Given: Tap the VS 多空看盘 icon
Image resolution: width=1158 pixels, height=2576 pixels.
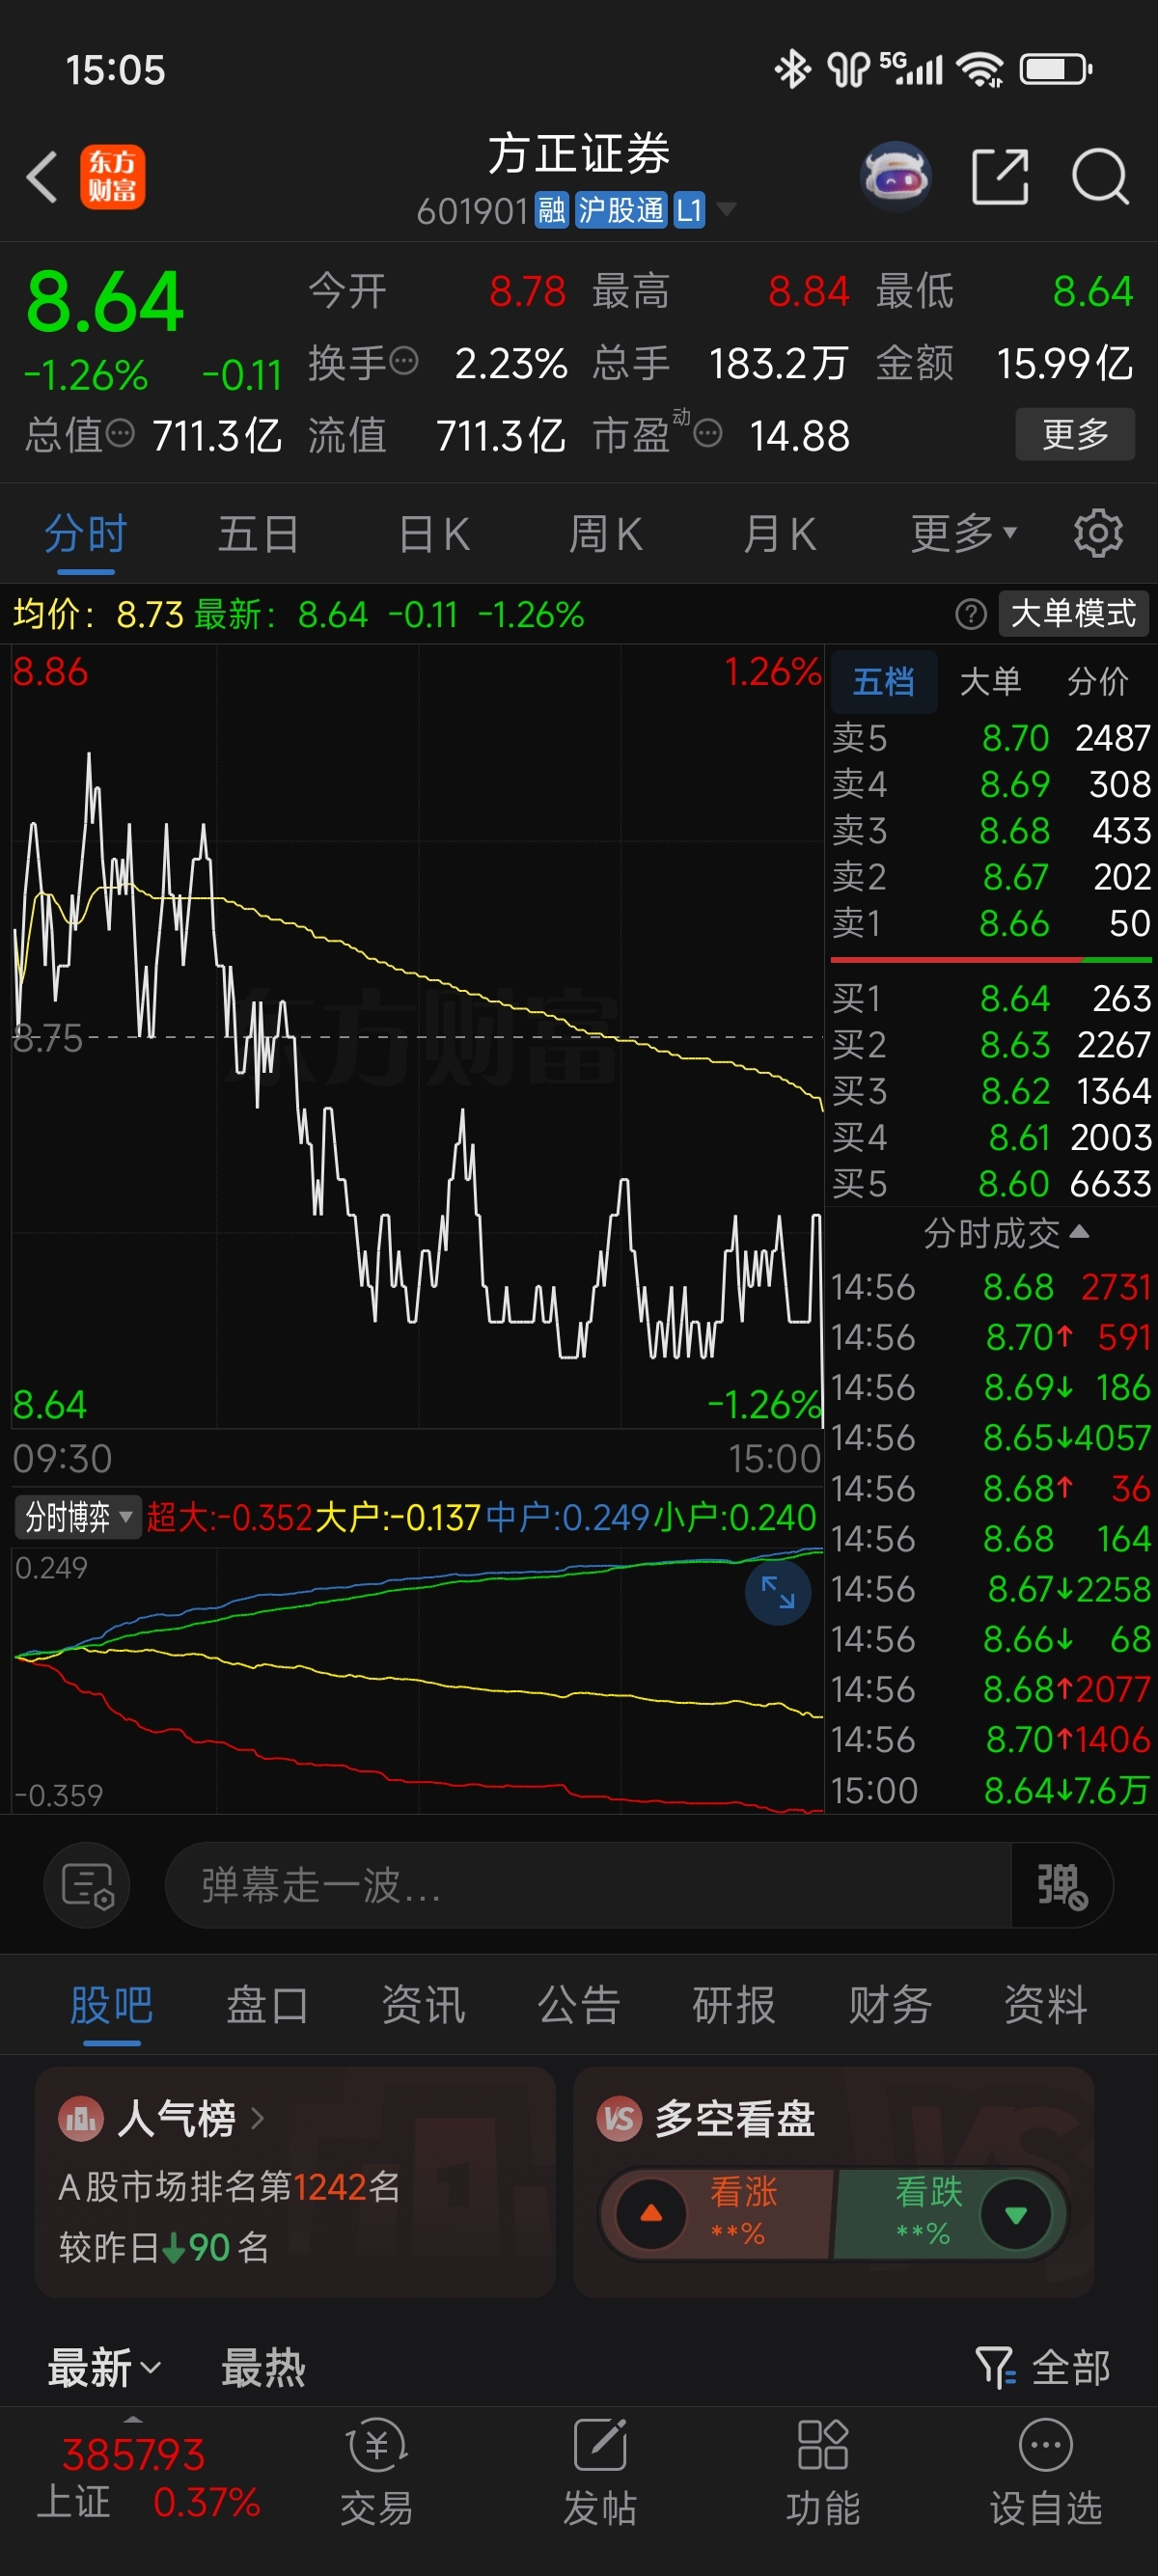Looking at the screenshot, I should (619, 2118).
